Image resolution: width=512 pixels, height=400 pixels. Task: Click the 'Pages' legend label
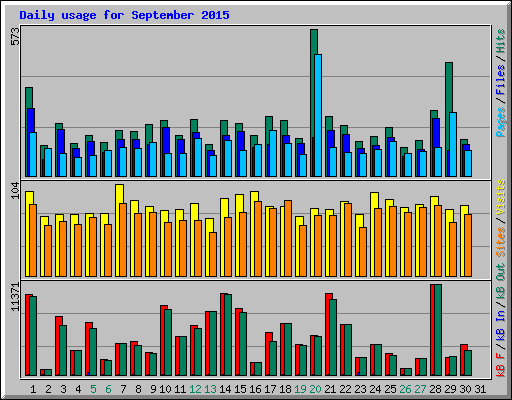501,122
